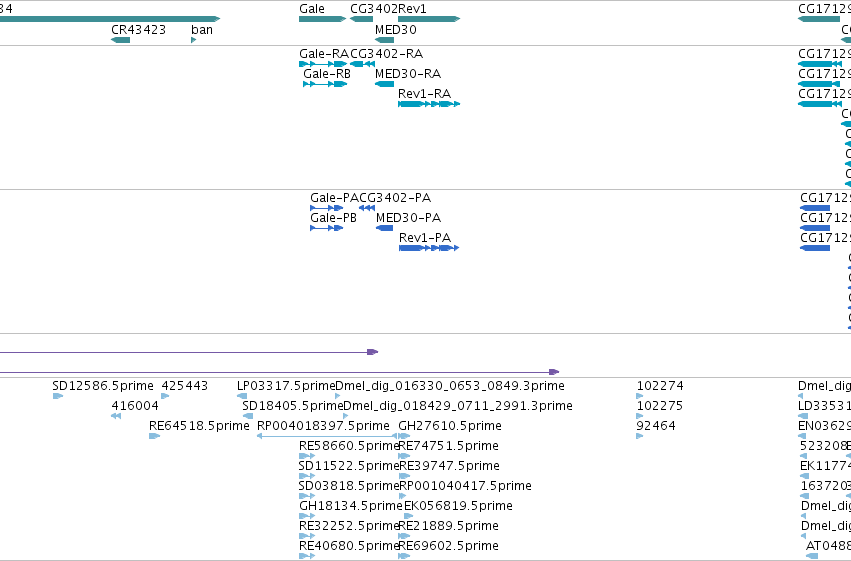Click the CR43423 gene feature

[120, 40]
